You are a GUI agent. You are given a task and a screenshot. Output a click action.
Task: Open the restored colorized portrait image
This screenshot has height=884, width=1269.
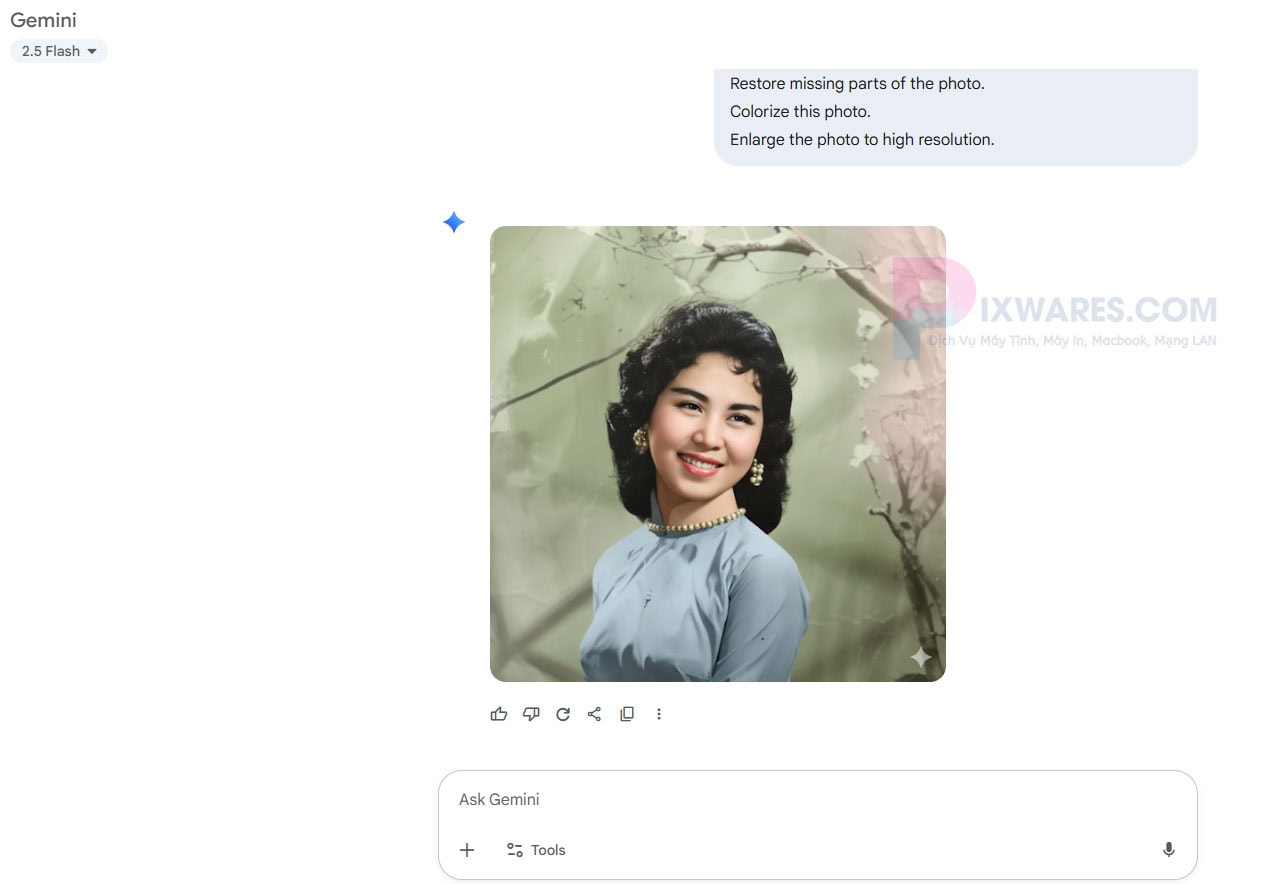click(x=717, y=454)
